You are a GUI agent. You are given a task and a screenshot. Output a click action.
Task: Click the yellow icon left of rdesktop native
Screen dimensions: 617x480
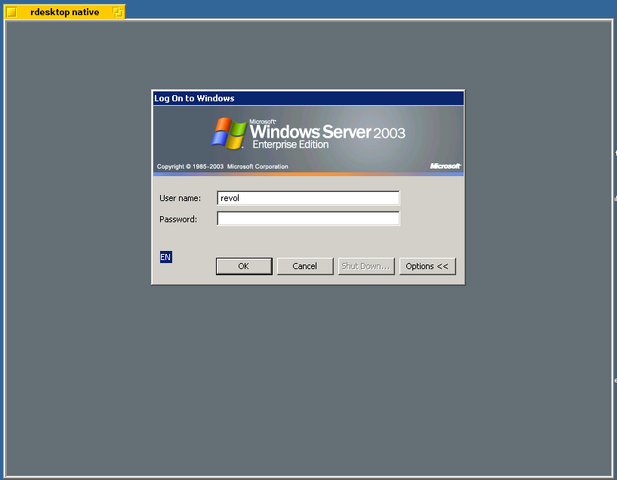pyautogui.click(x=12, y=12)
